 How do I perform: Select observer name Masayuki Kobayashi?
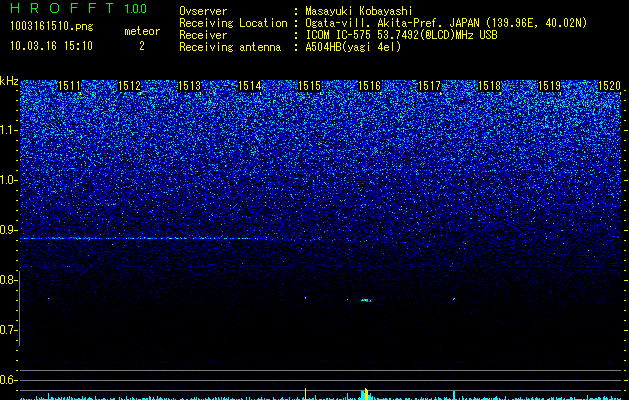click(359, 12)
